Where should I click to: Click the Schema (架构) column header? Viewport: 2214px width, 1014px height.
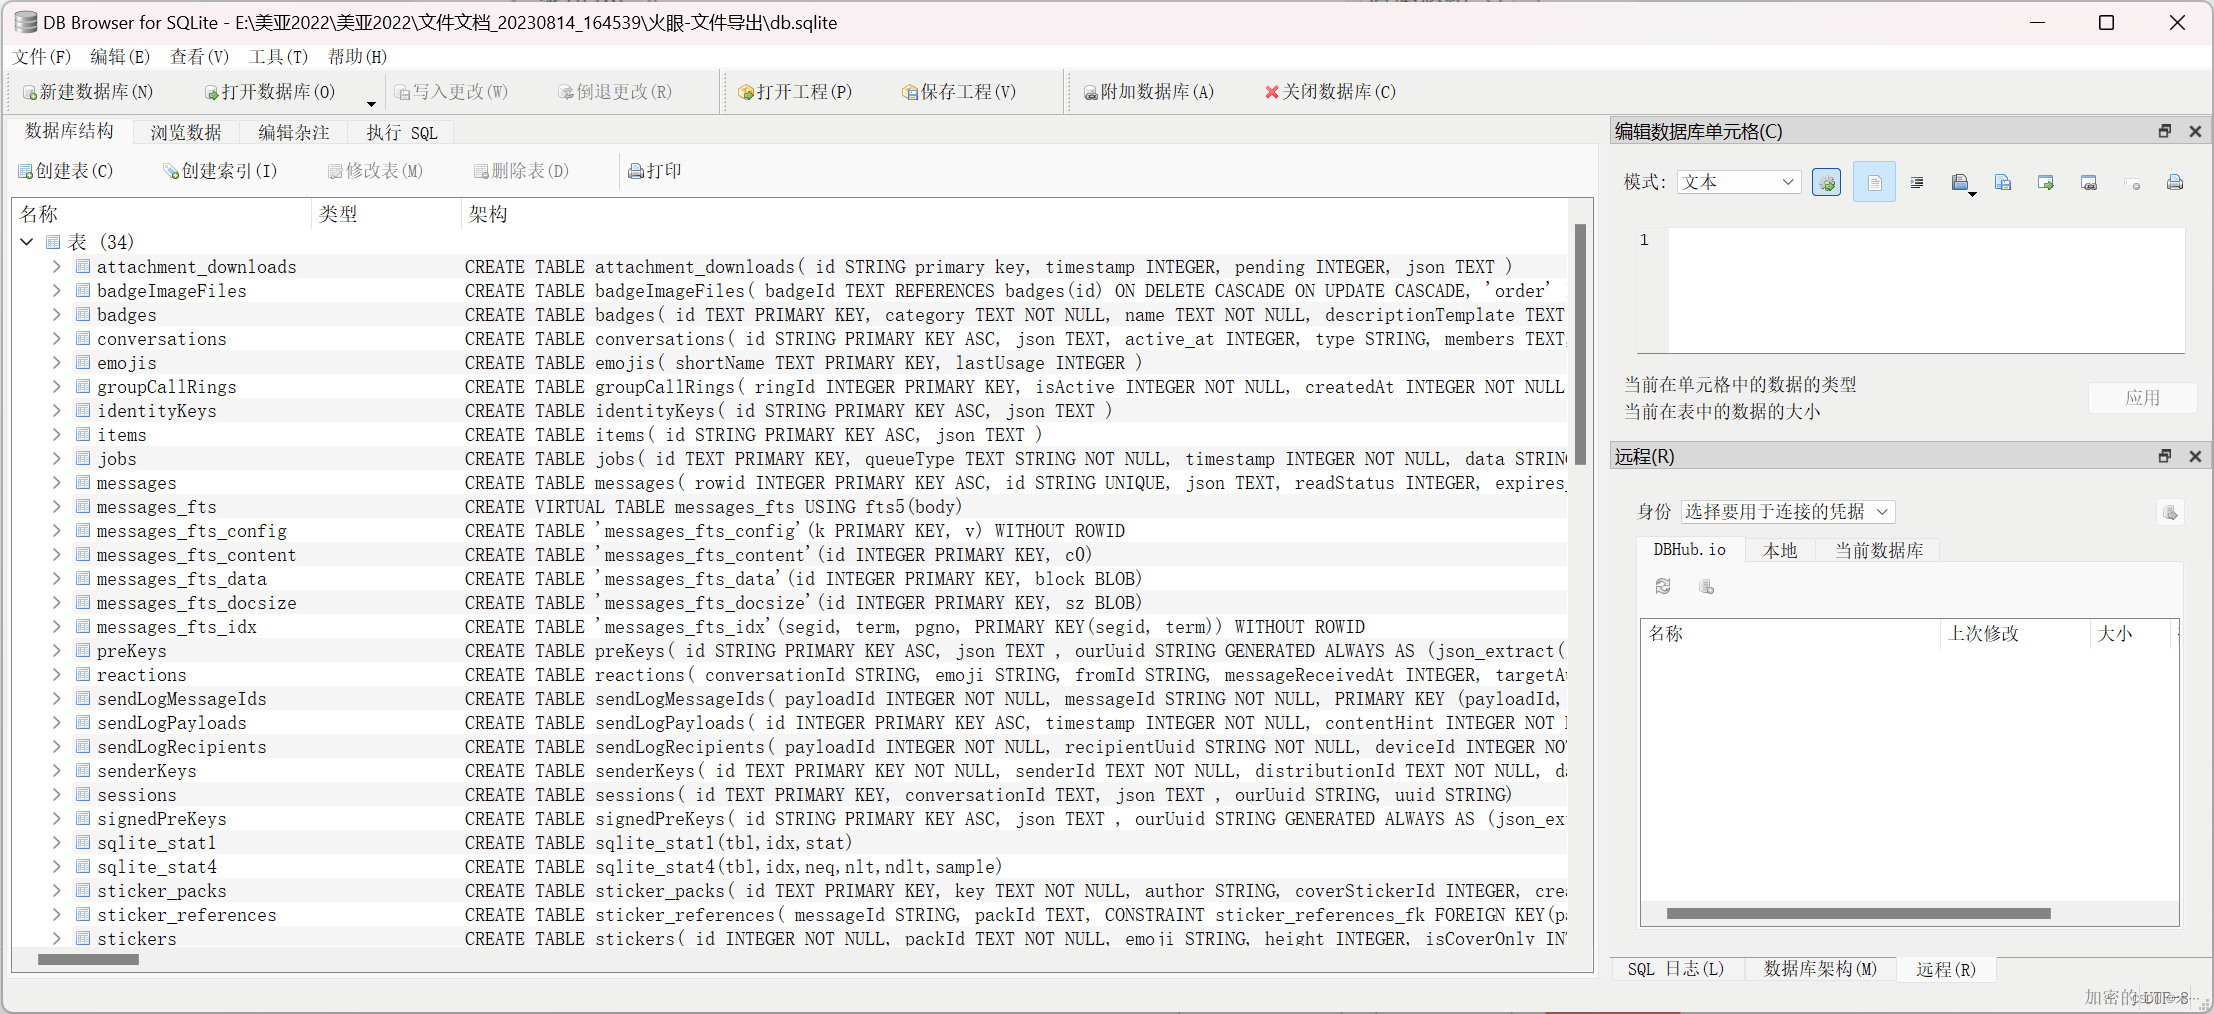pyautogui.click(x=1015, y=214)
